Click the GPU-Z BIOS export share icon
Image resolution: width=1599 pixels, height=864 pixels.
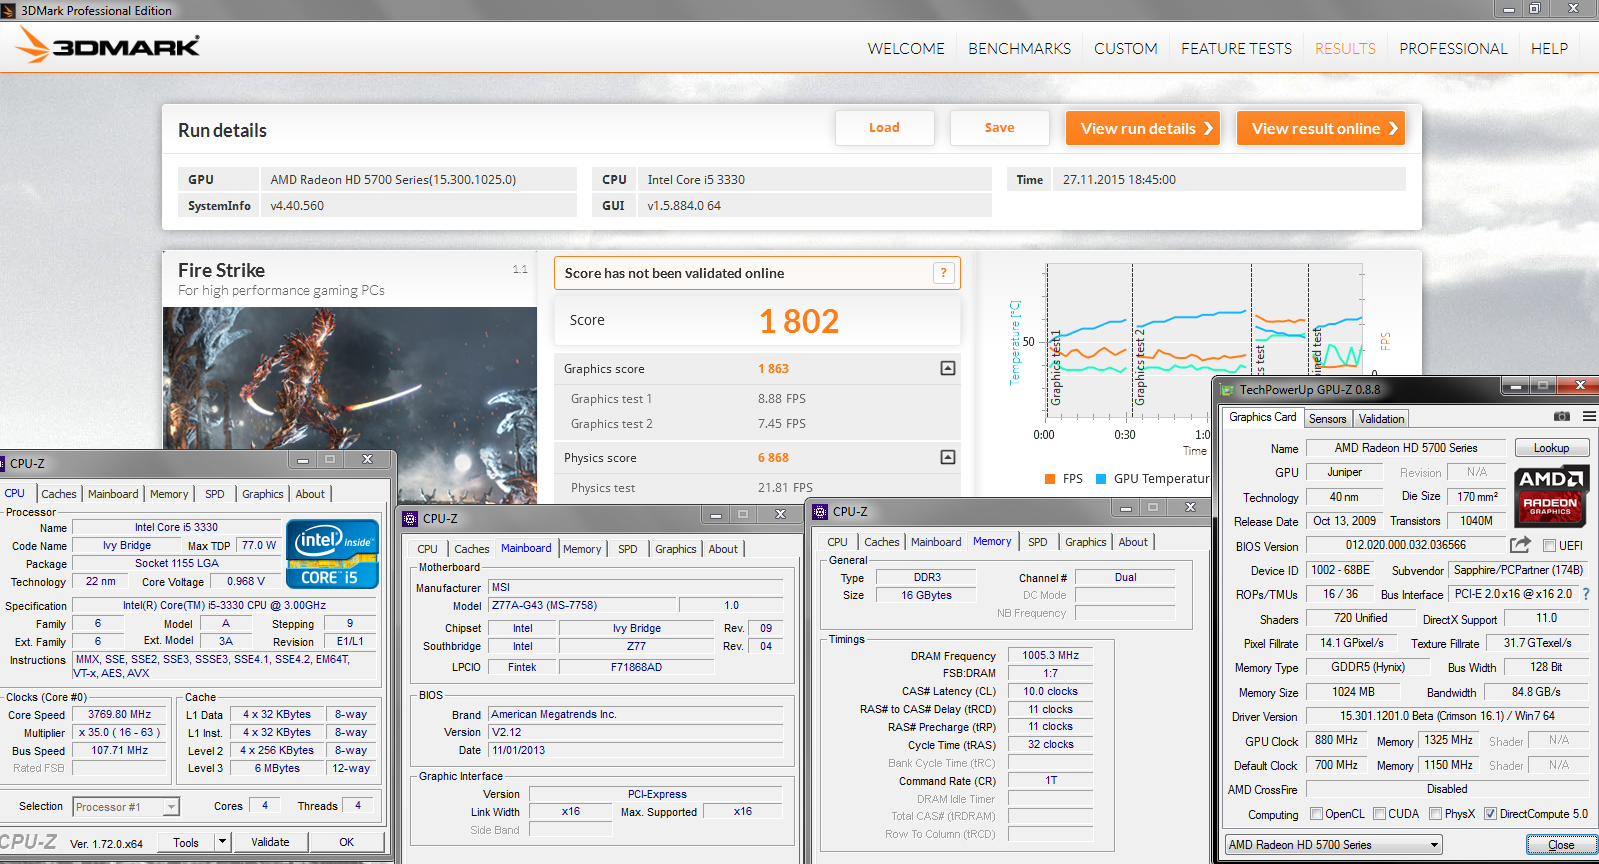point(1520,545)
